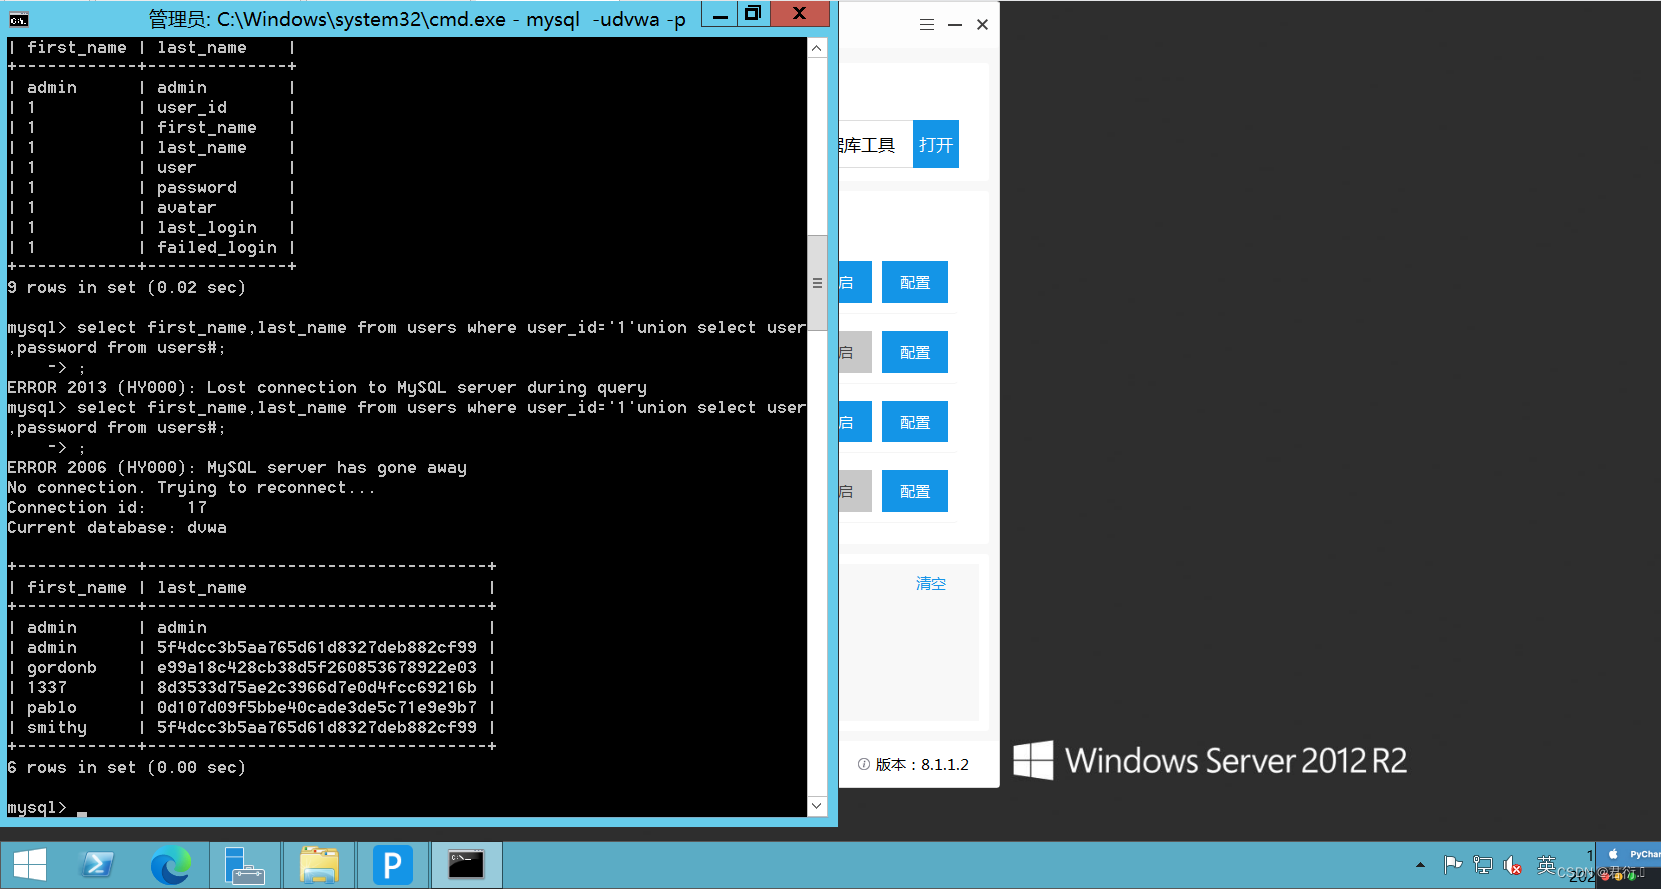
Task: Open the cmd window system menu icon
Action: [x=18, y=19]
